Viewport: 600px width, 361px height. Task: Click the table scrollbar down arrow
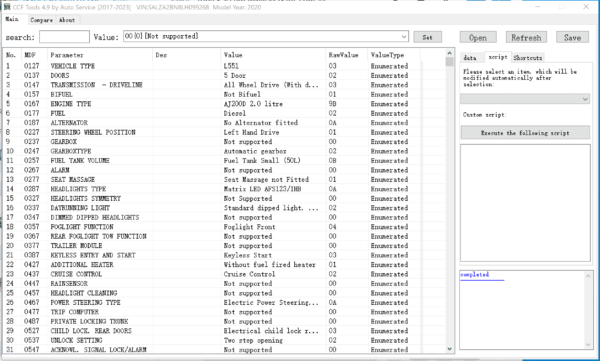450,349
